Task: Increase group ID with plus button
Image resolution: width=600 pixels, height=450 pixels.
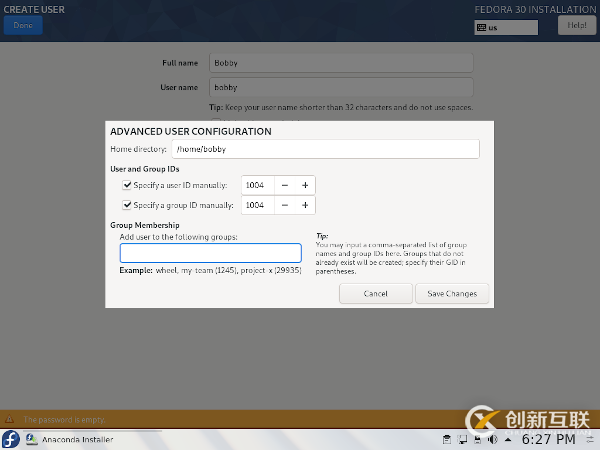Action: tap(305, 205)
